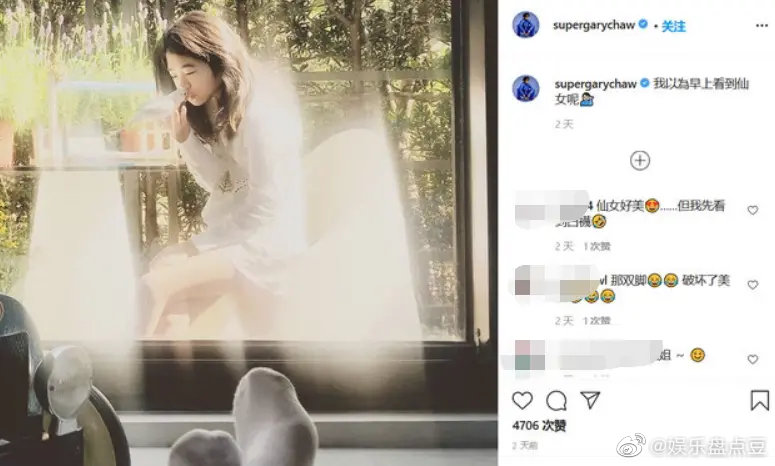Click the post photo of woman

click(x=249, y=233)
